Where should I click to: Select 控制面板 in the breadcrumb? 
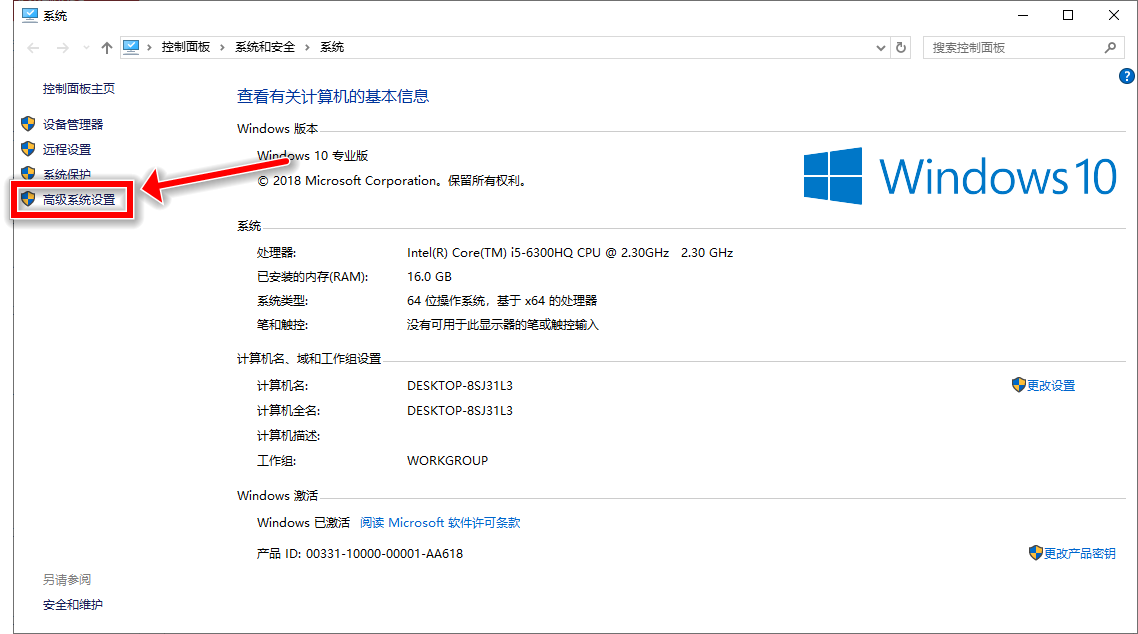tap(186, 47)
